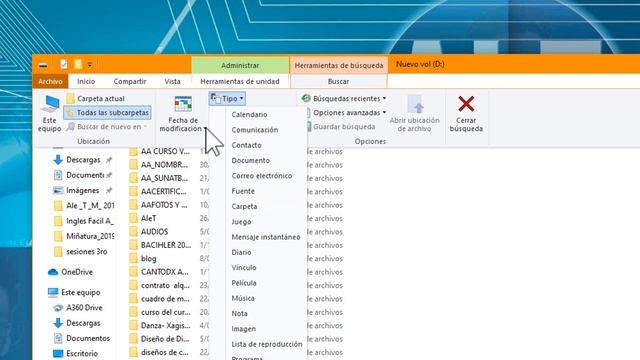Click Herramientas de búsqueda contextual header
This screenshot has height=360, width=640.
[x=339, y=65]
